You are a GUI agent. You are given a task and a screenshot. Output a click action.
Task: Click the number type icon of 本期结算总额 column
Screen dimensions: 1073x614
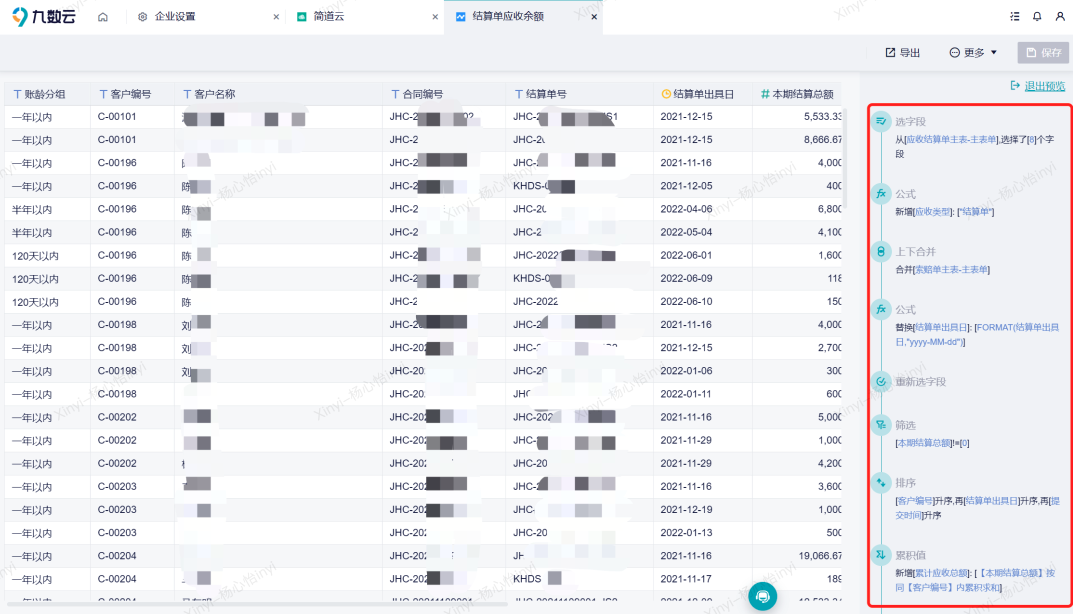coord(765,94)
